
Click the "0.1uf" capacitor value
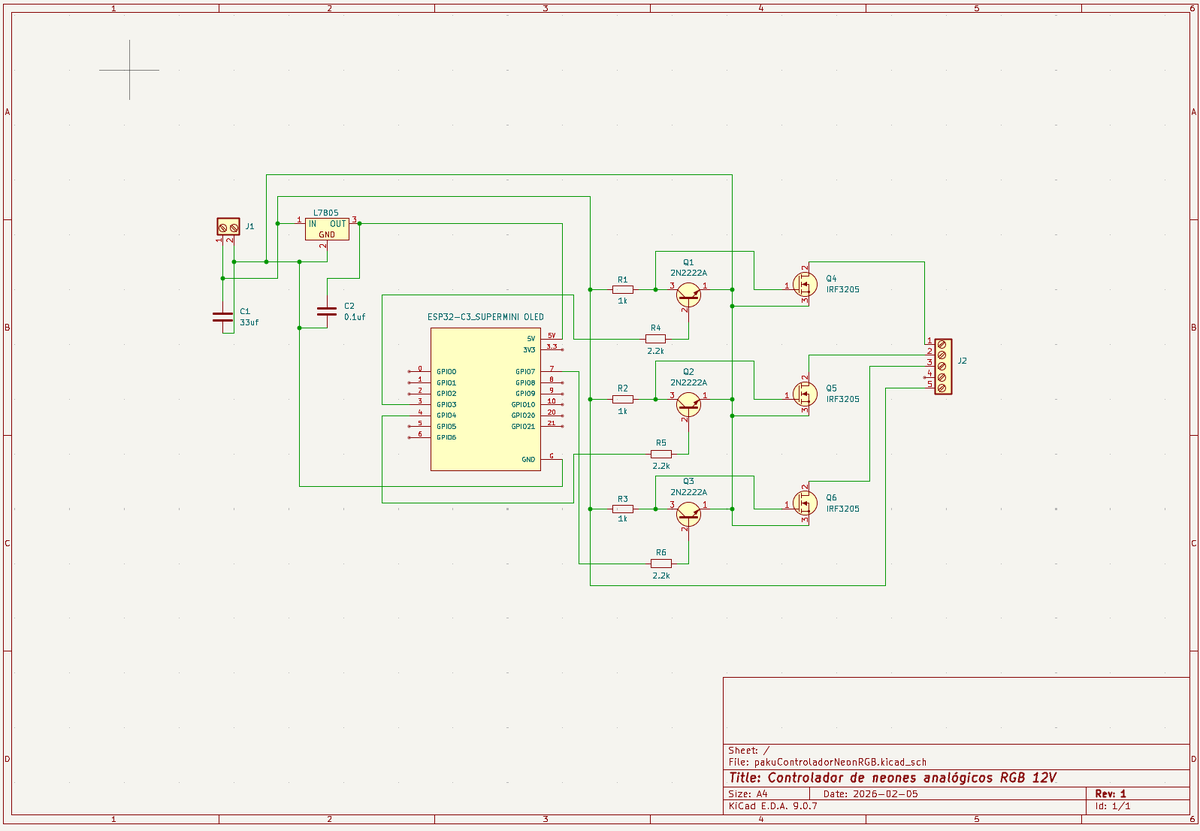pos(355,316)
